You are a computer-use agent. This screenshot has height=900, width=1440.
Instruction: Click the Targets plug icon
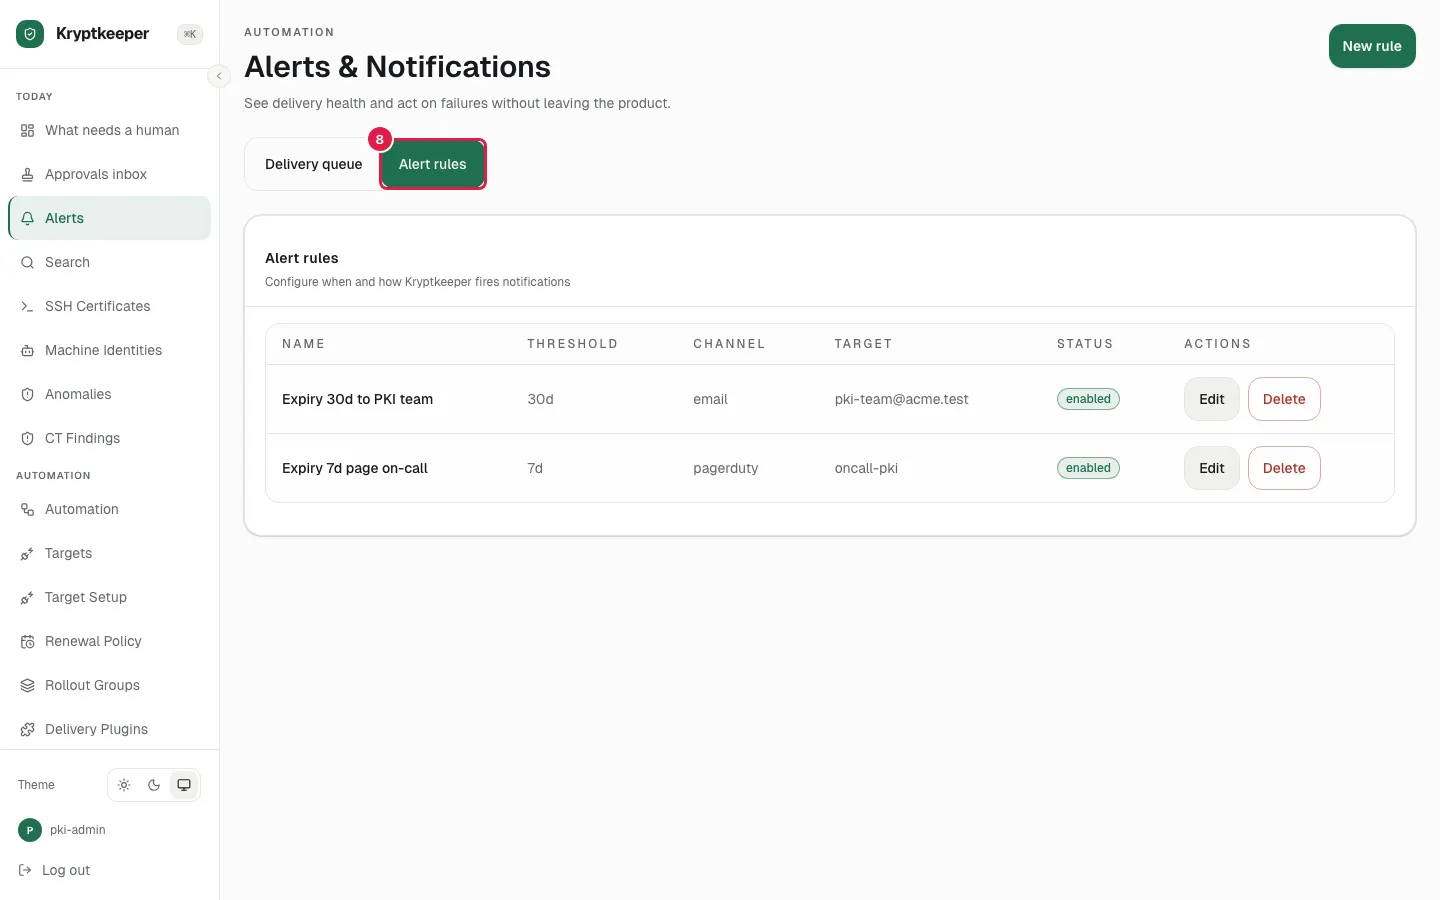click(28, 554)
